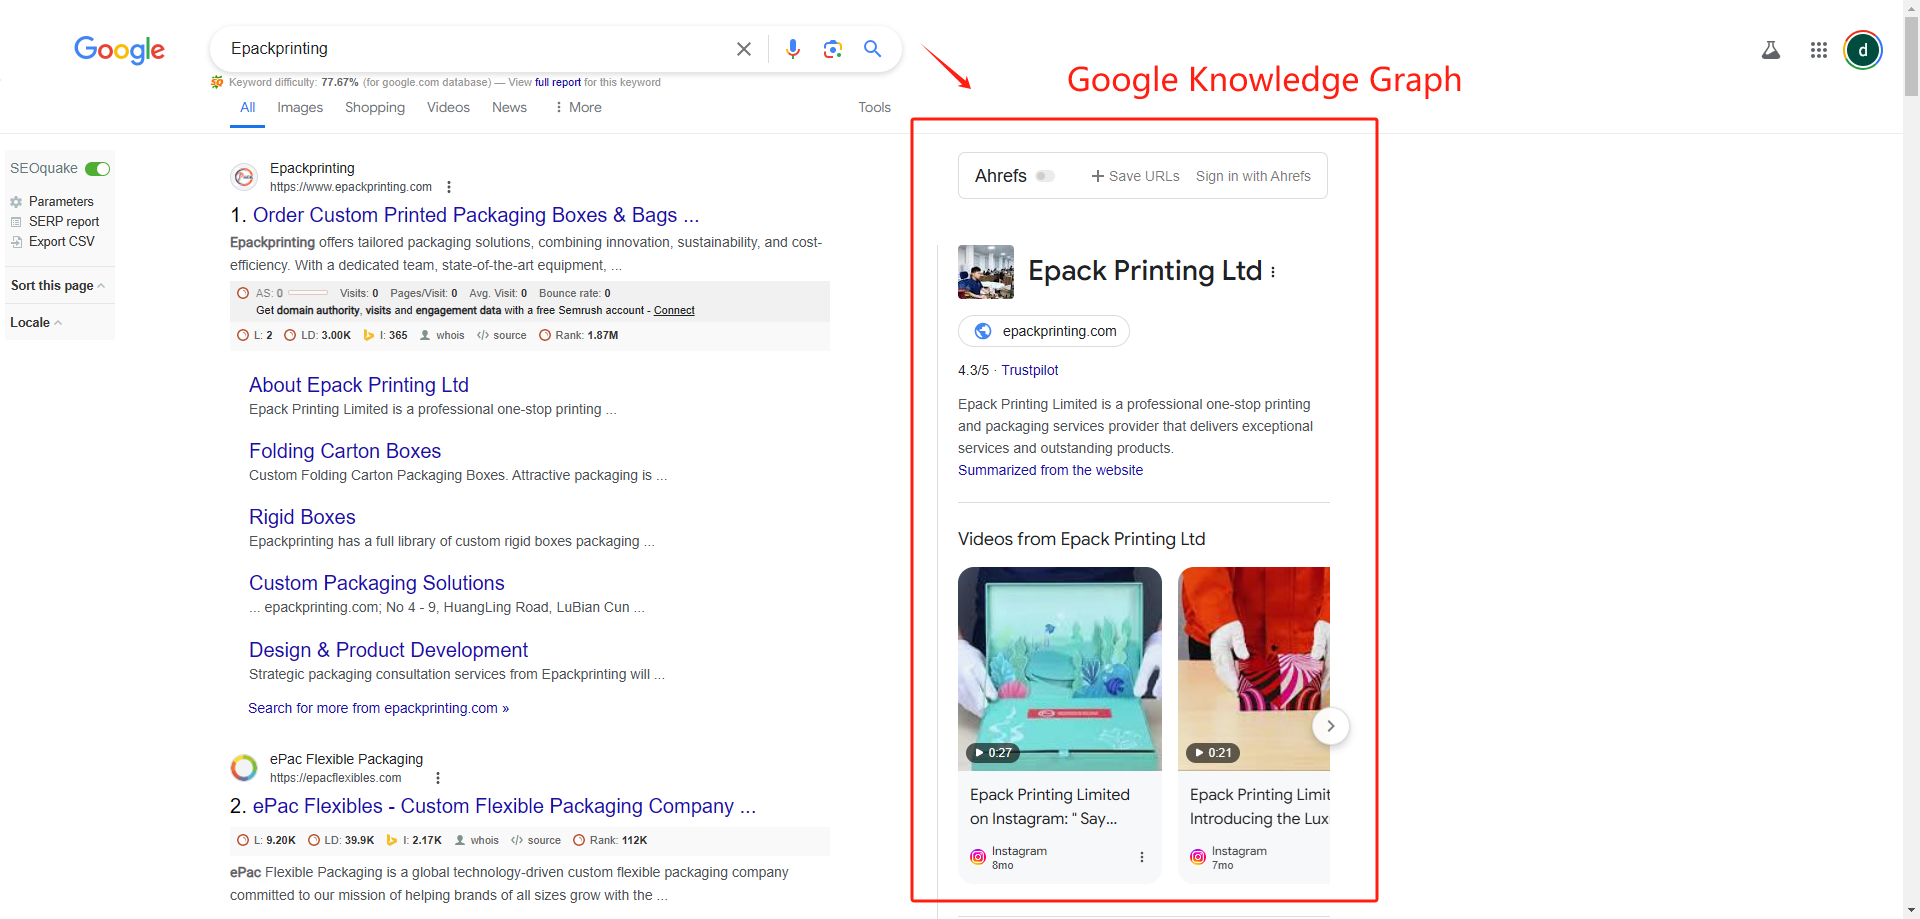Viewport: 1920px width, 919px height.
Task: Open the News tab
Action: click(509, 107)
